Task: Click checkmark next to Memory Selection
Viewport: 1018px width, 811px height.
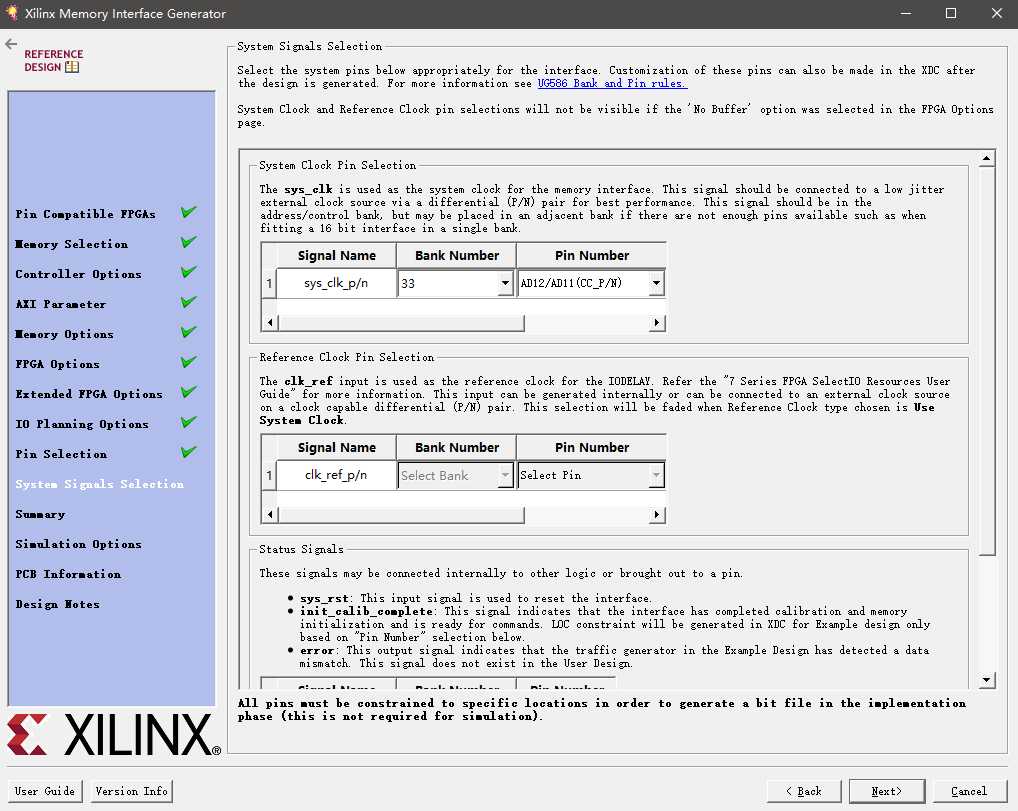Action: (x=188, y=242)
